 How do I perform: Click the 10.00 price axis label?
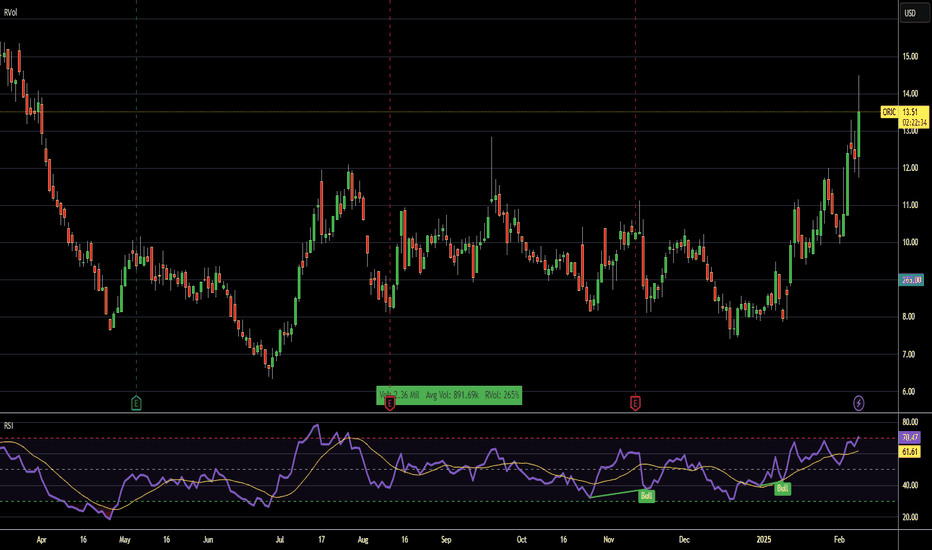point(910,242)
